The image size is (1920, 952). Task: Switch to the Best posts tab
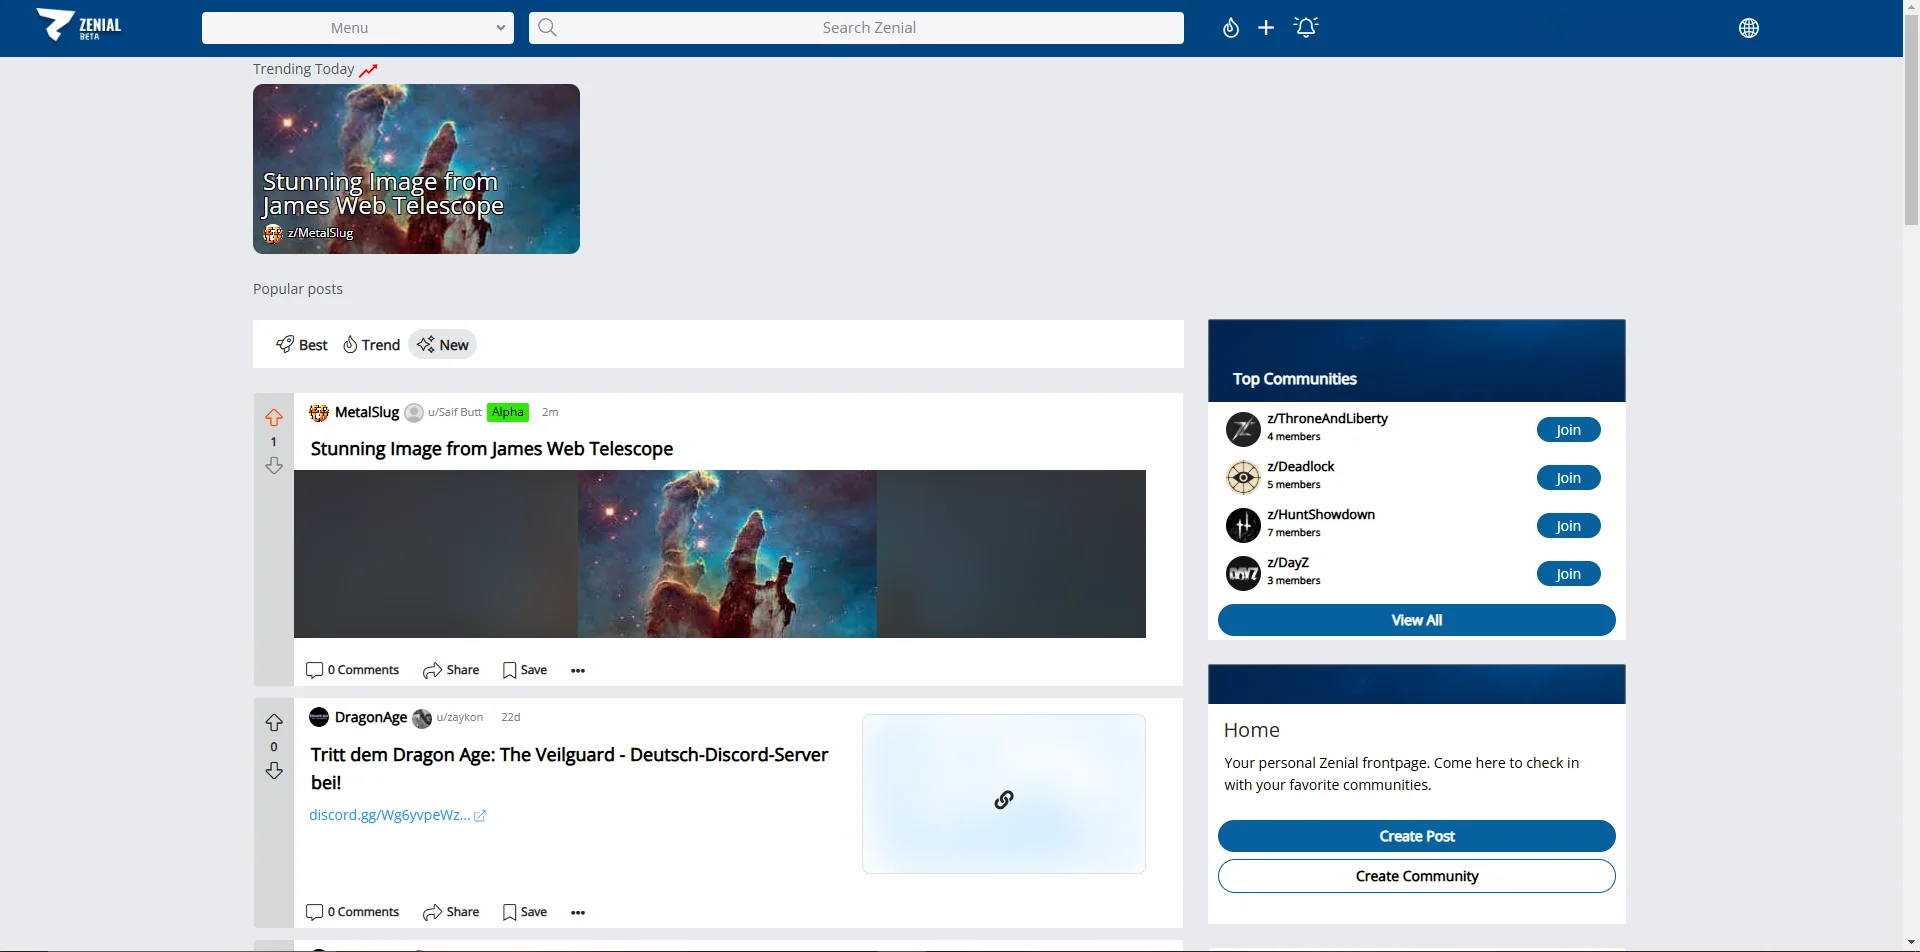pos(302,345)
